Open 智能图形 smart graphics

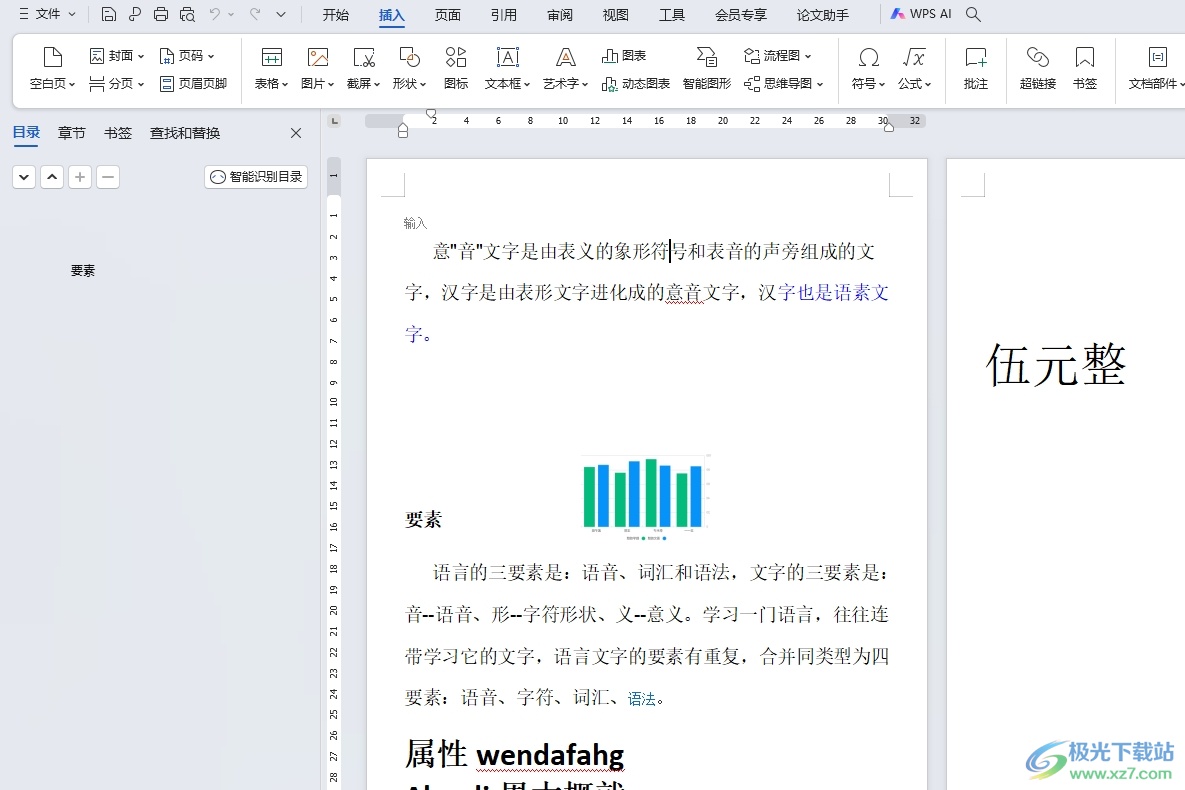pos(707,68)
